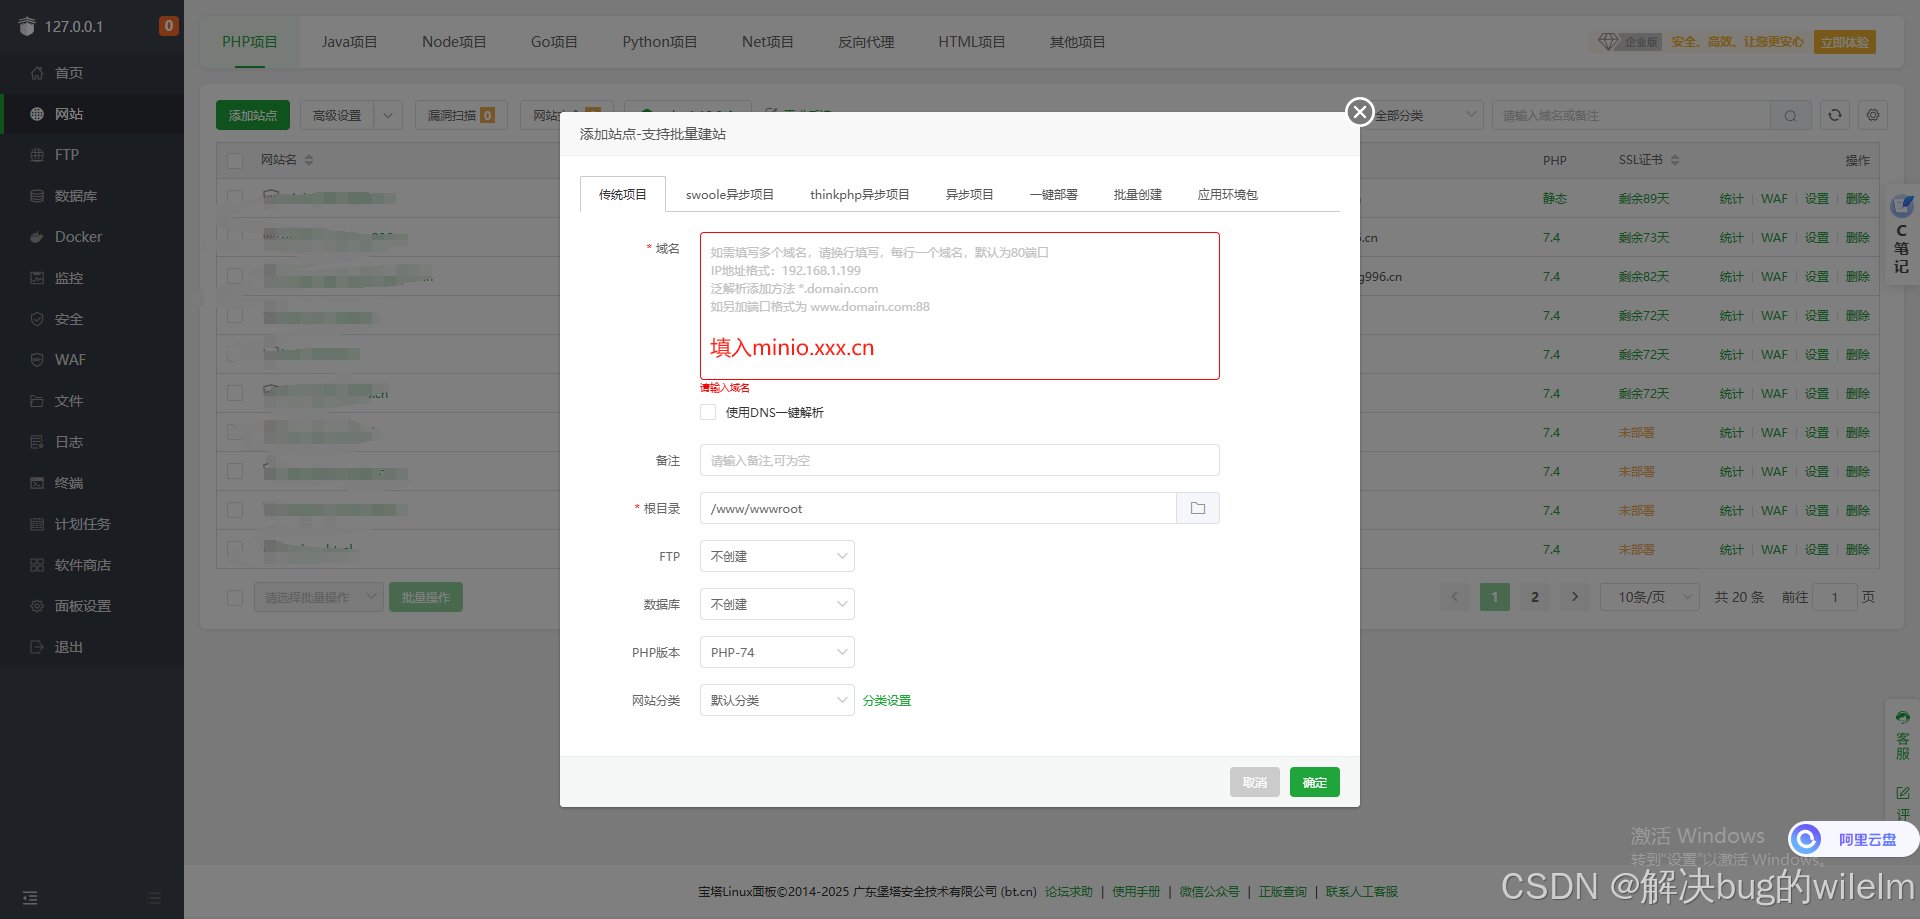Open the 10条/页 page size dropdown
The image size is (1920, 919).
point(1650,597)
